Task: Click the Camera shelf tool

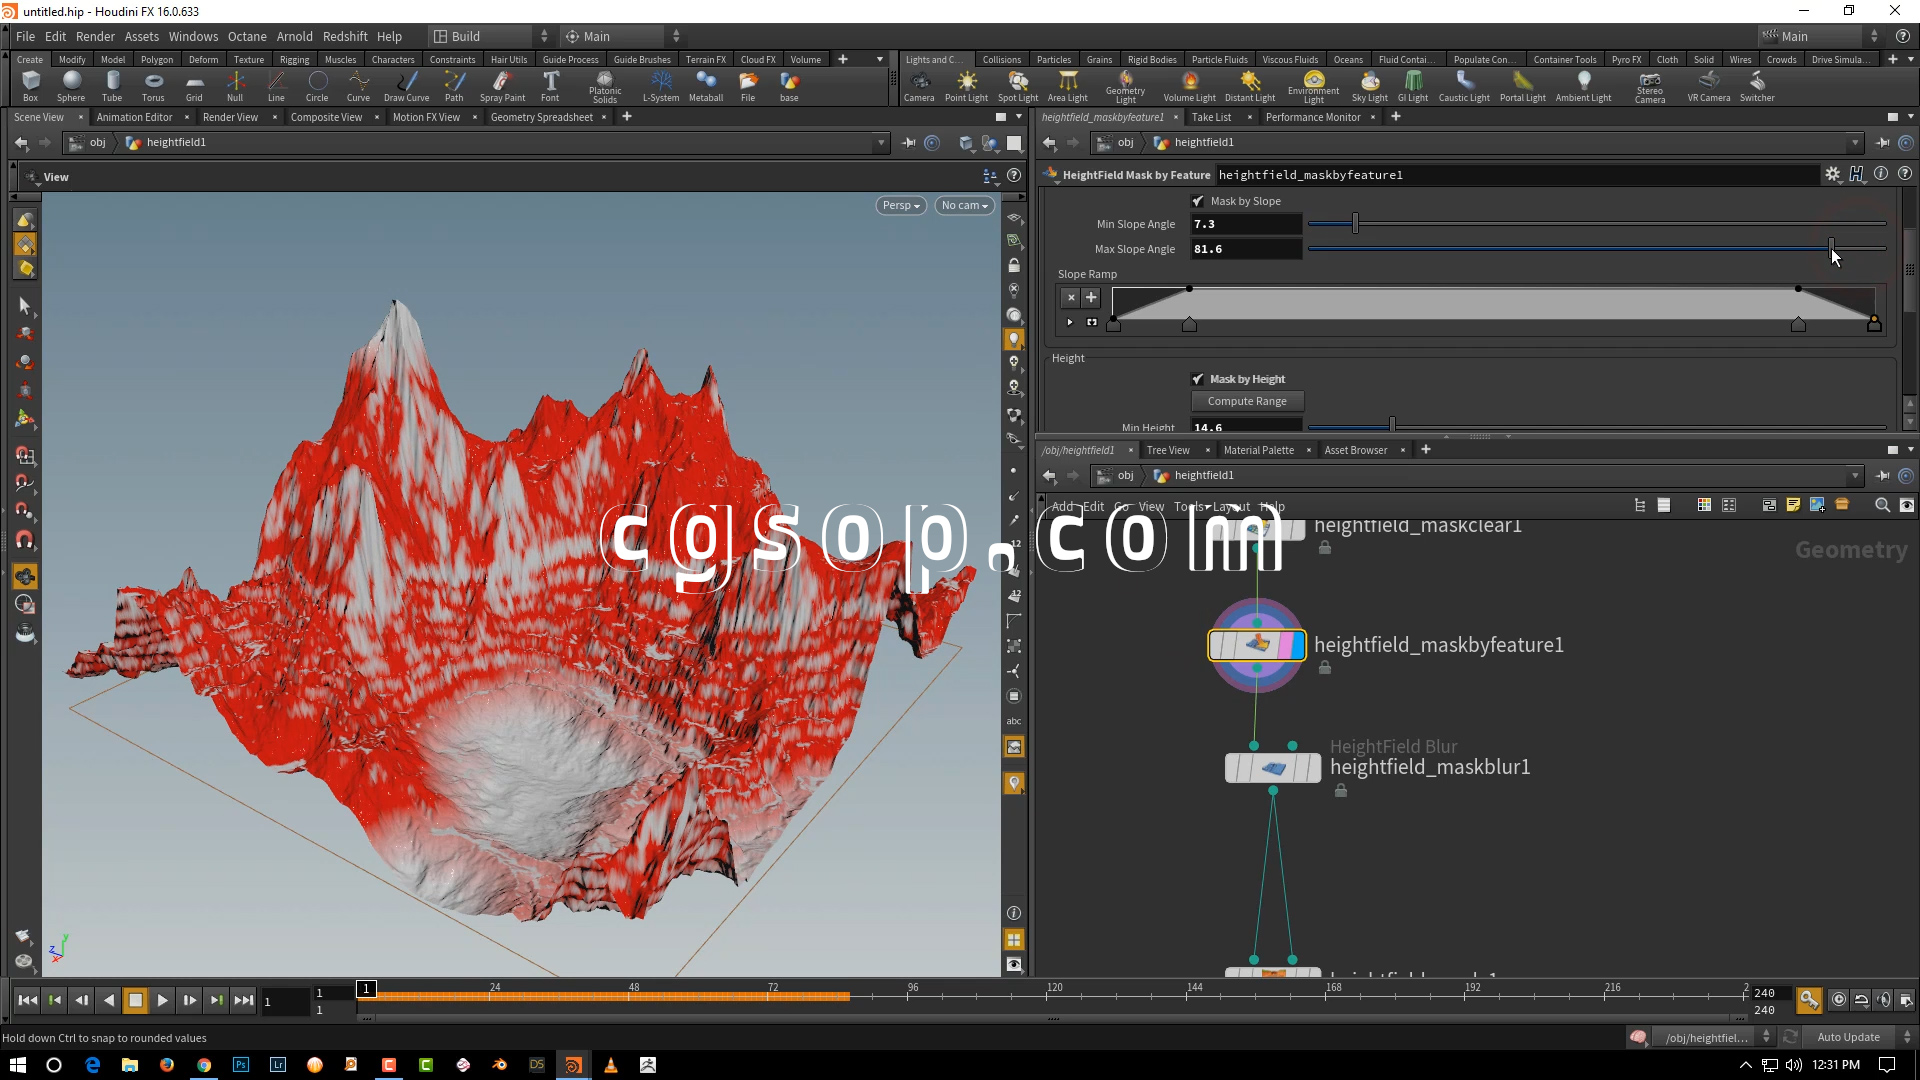Action: click(919, 85)
